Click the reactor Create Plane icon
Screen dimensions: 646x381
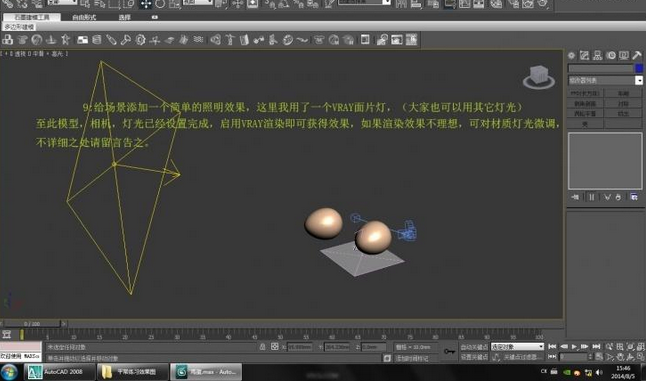point(82,40)
